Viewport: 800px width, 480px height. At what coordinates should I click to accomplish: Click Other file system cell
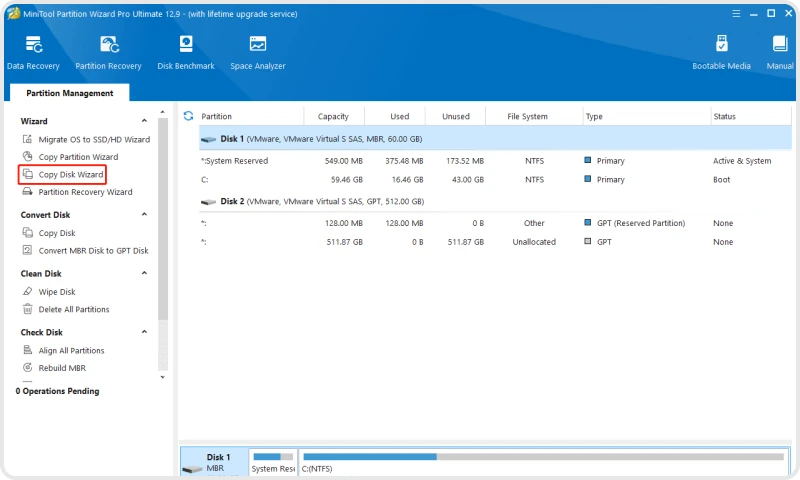point(534,223)
